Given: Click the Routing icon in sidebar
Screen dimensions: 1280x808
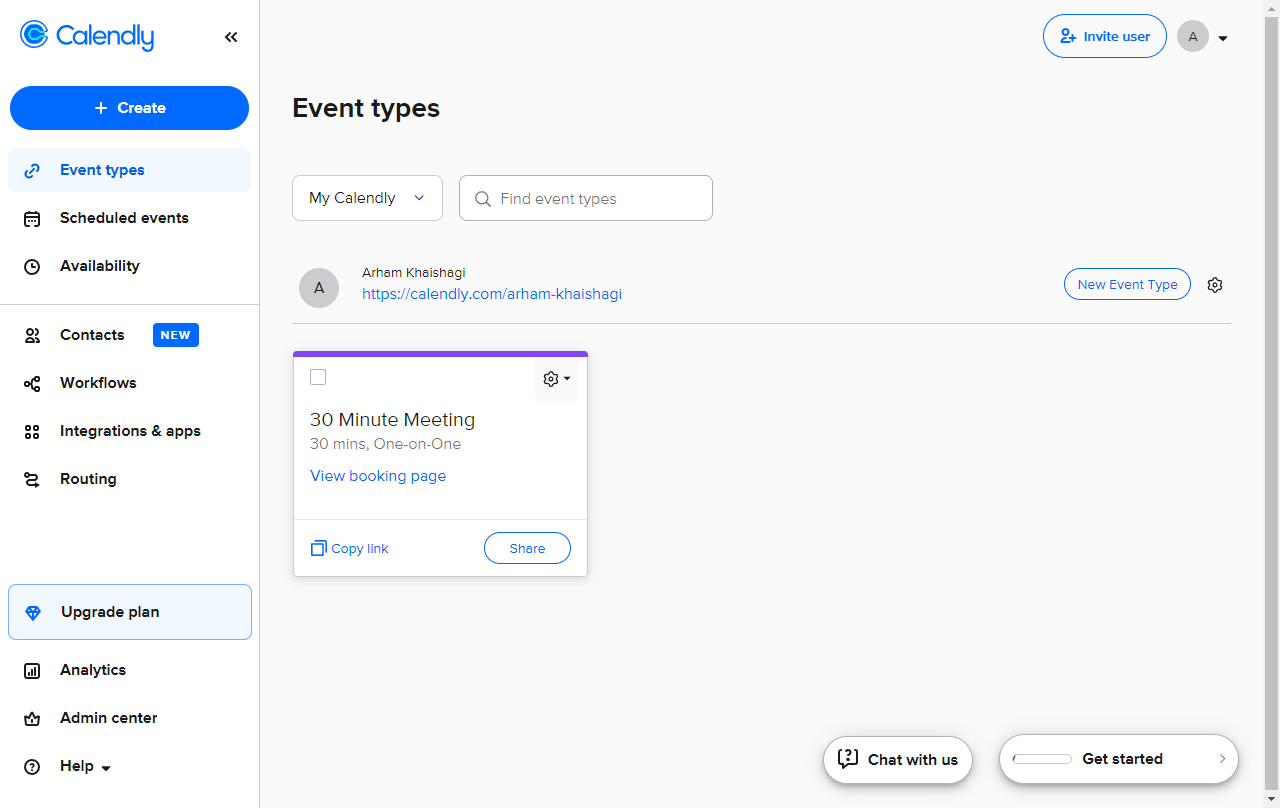Looking at the screenshot, I should point(32,480).
